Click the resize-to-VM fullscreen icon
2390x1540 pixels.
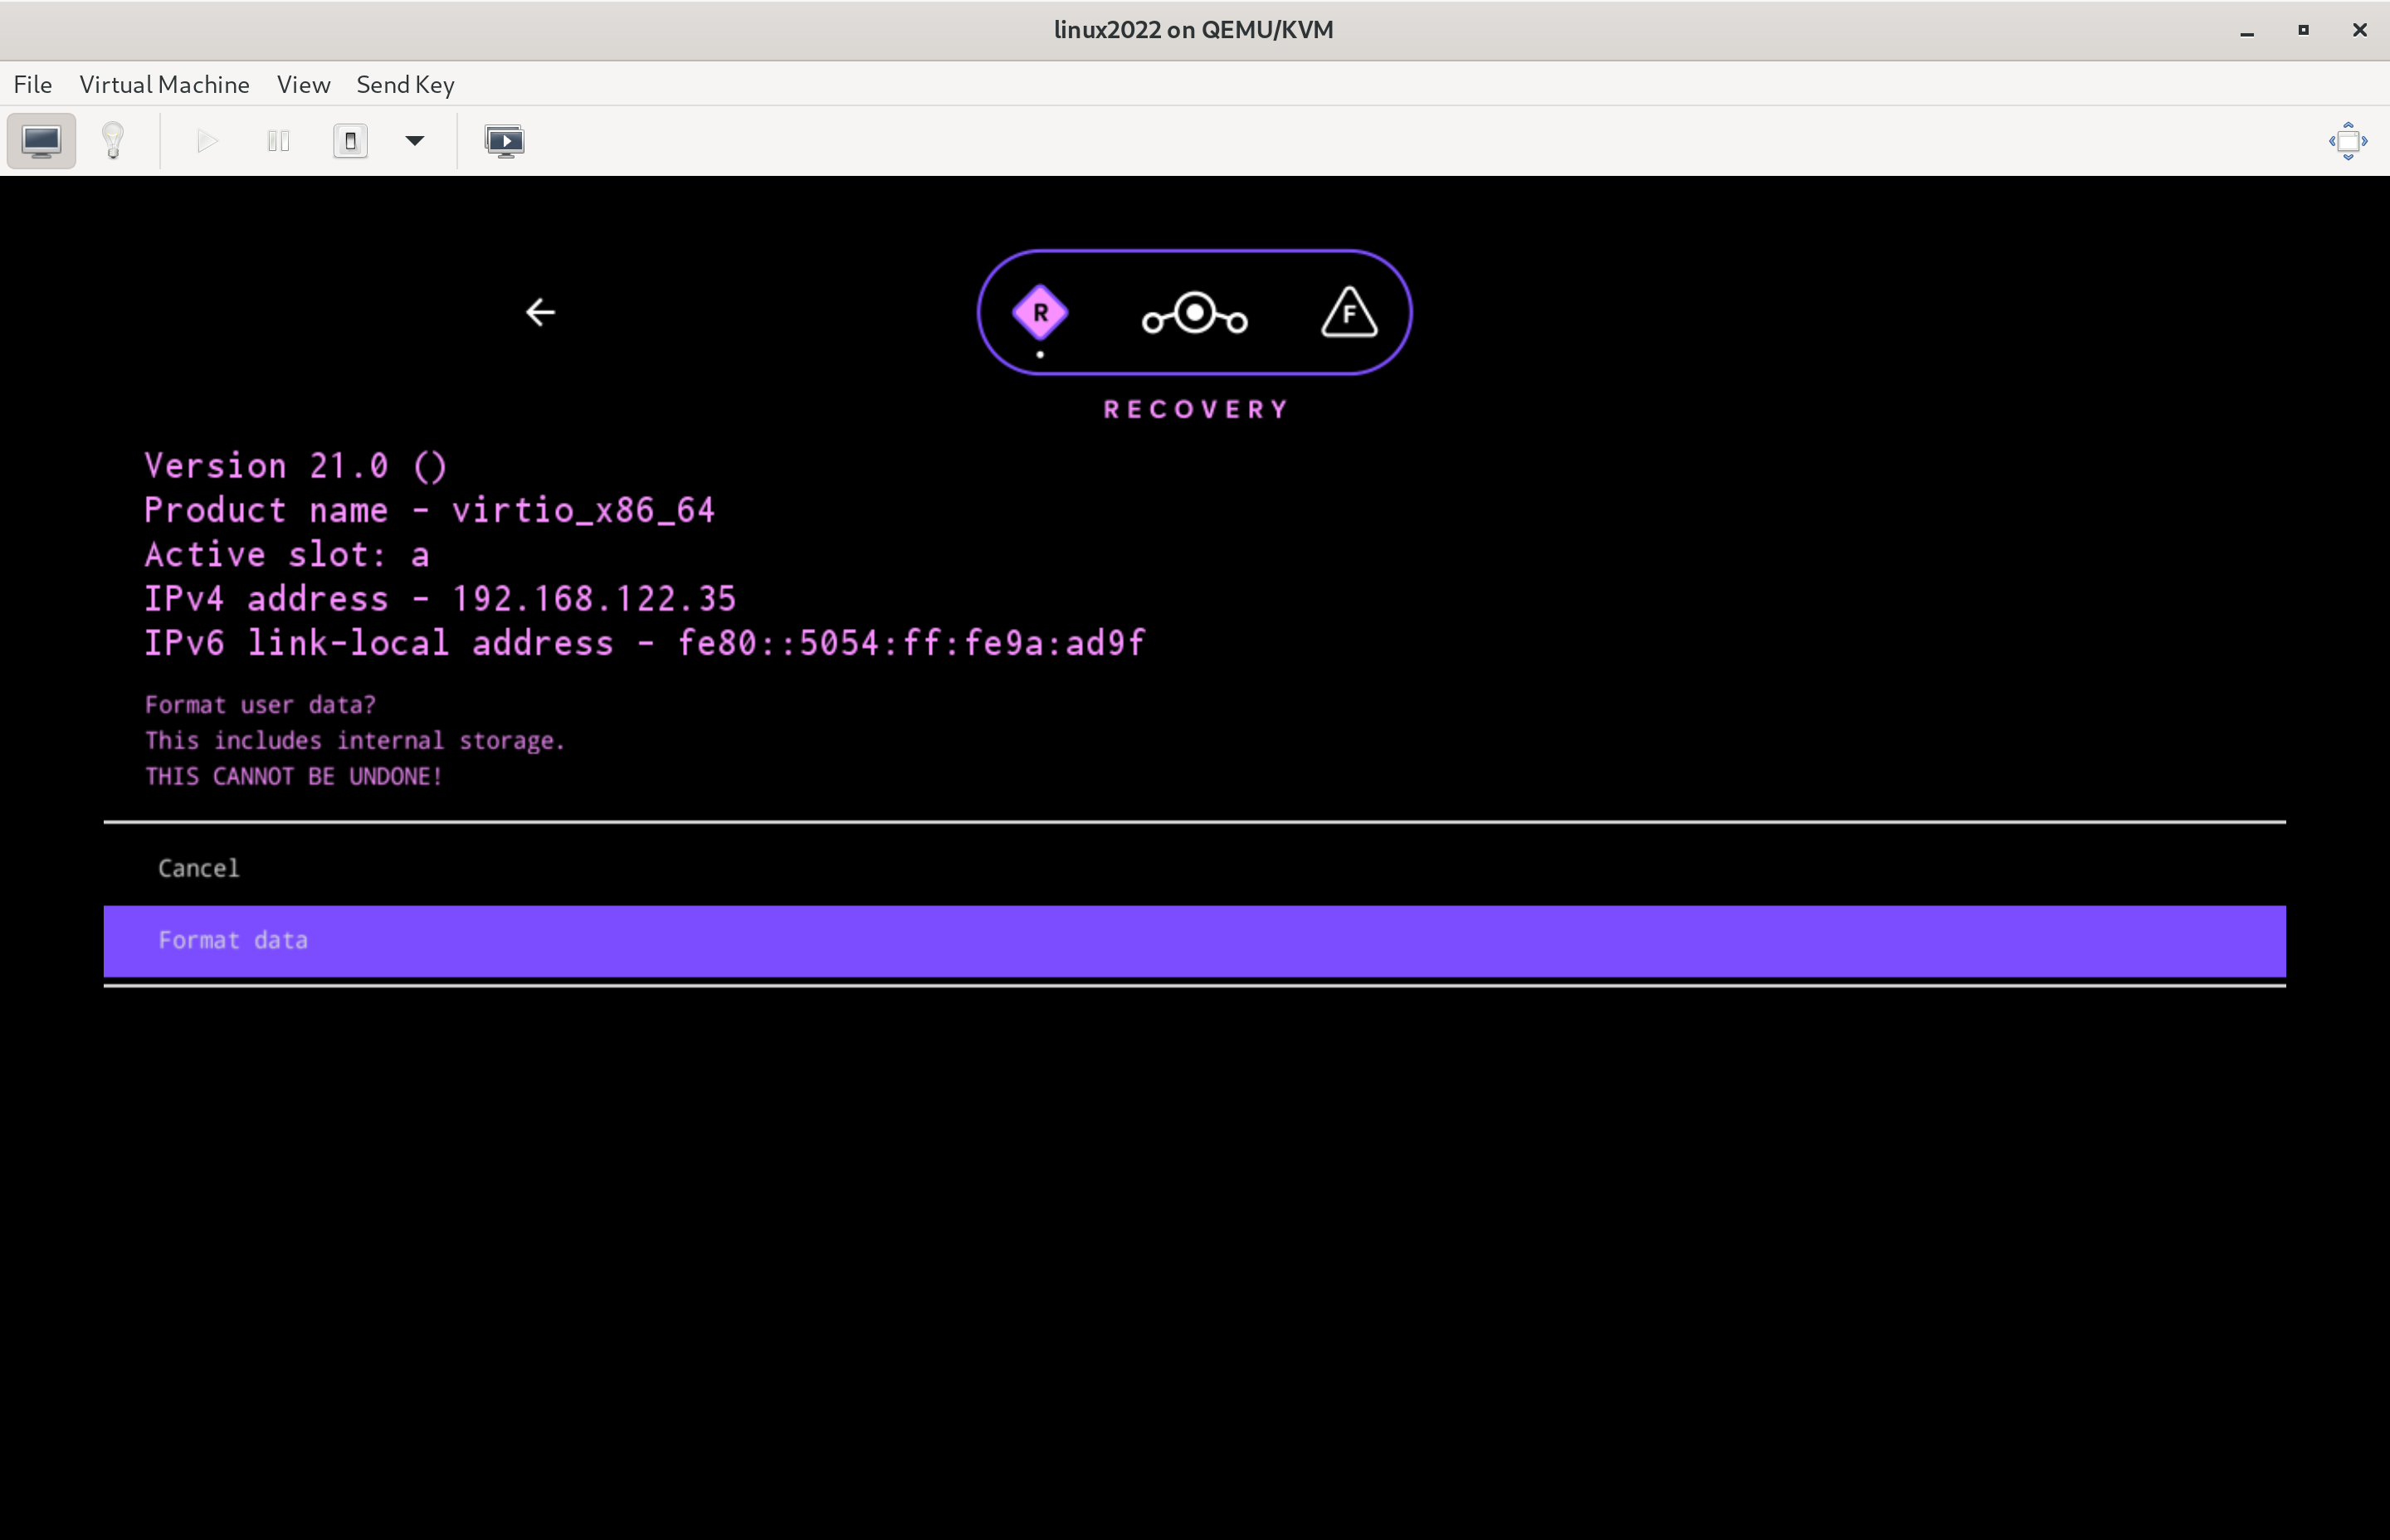coord(2348,141)
